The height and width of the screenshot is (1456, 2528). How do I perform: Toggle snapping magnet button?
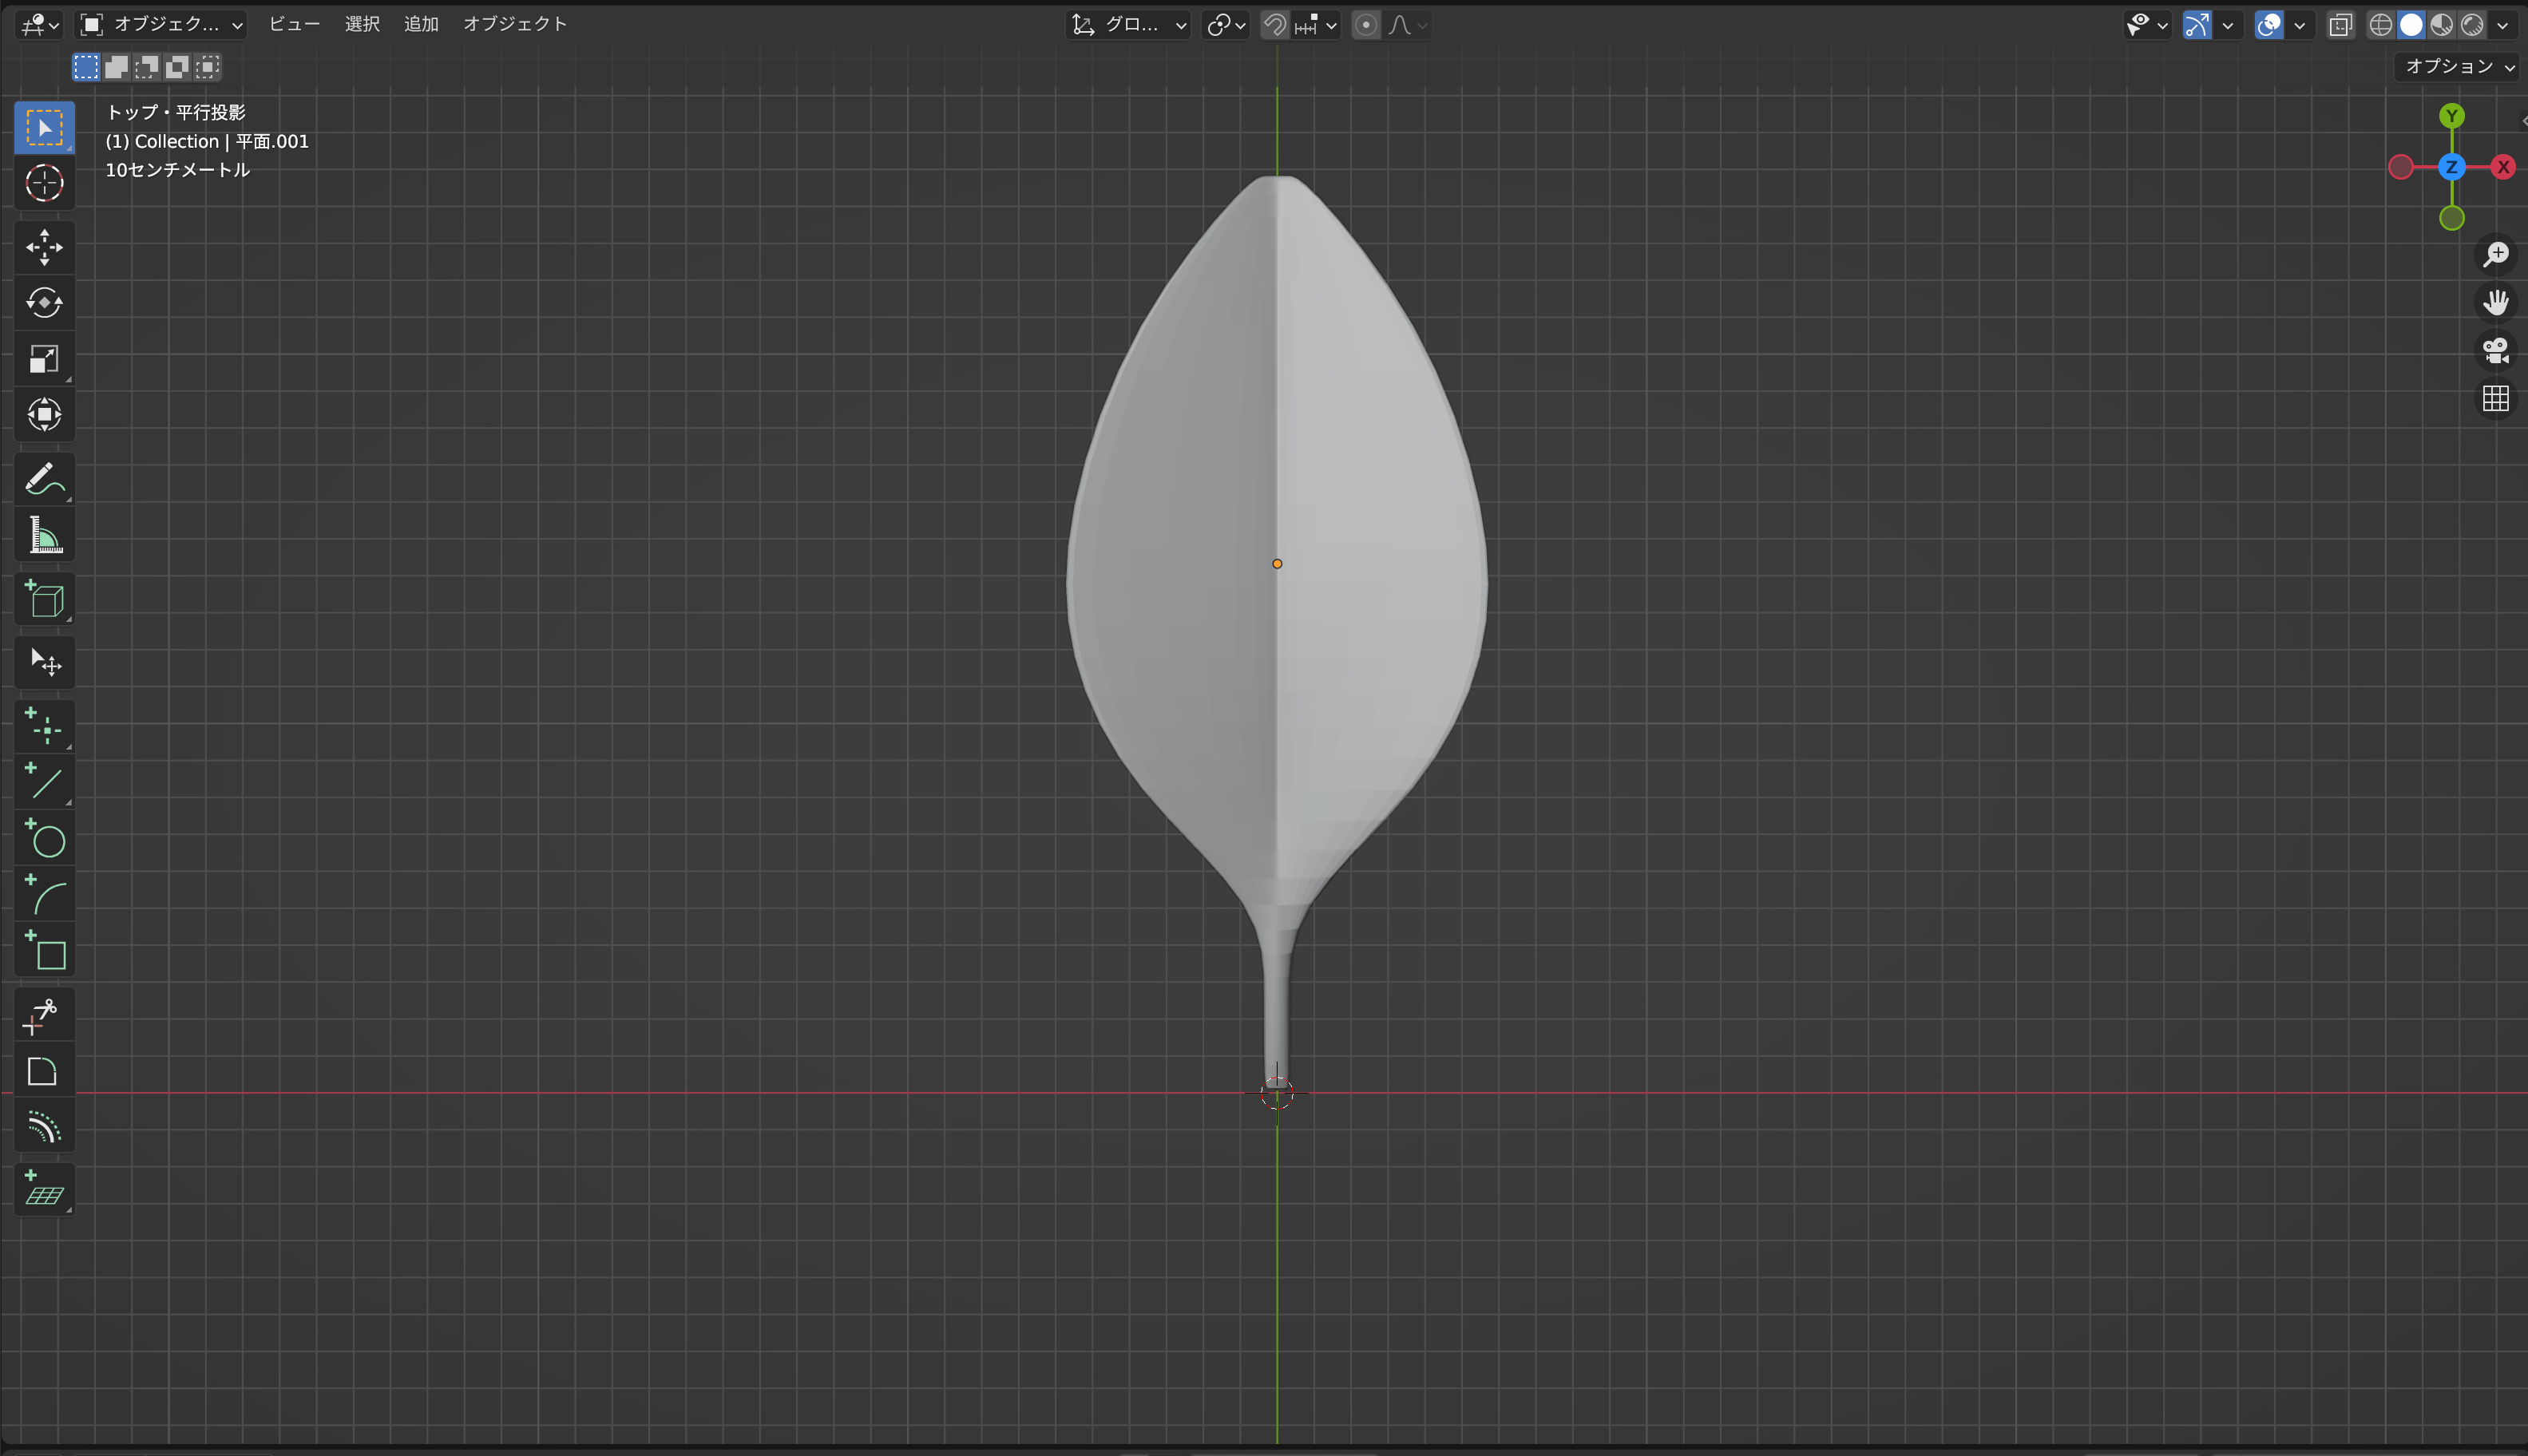pyautogui.click(x=1275, y=25)
